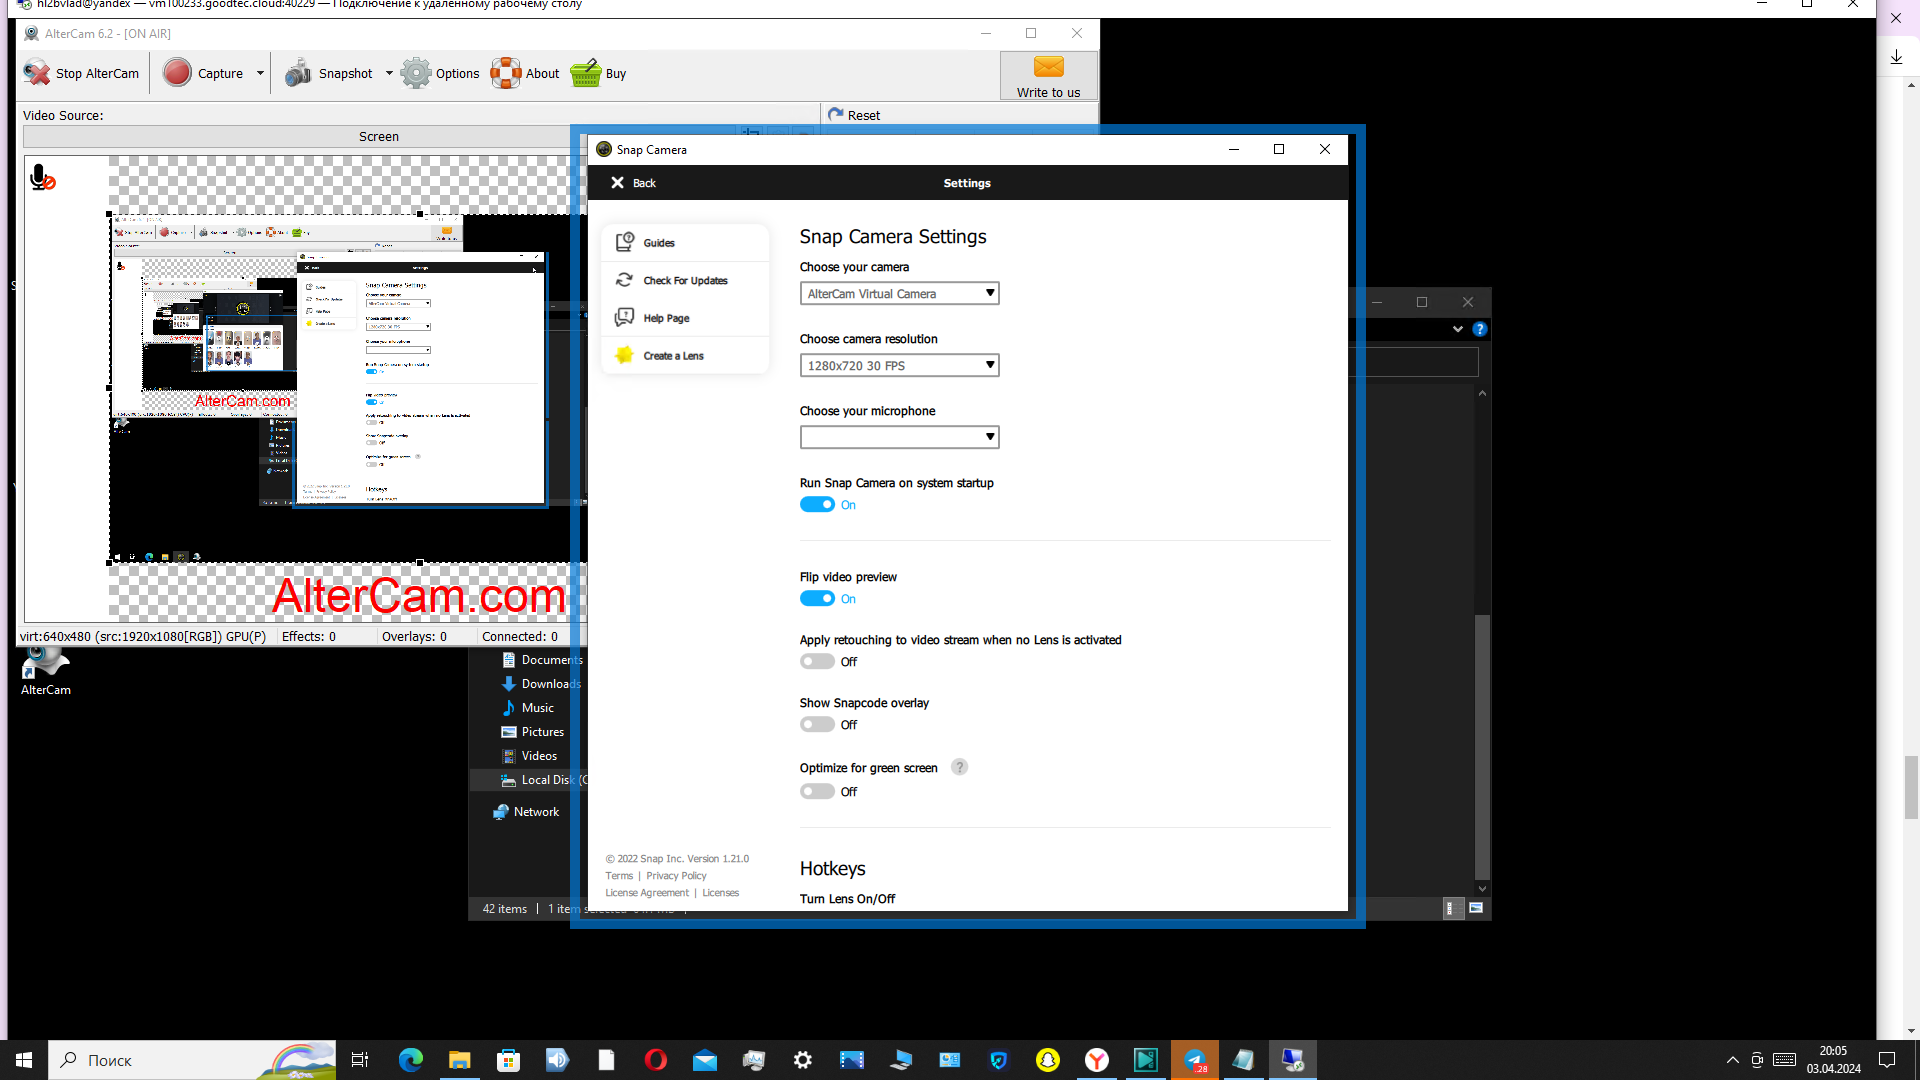1920x1080 pixels.
Task: Open Microsoft Store from taskbar
Action: pyautogui.click(x=508, y=1060)
